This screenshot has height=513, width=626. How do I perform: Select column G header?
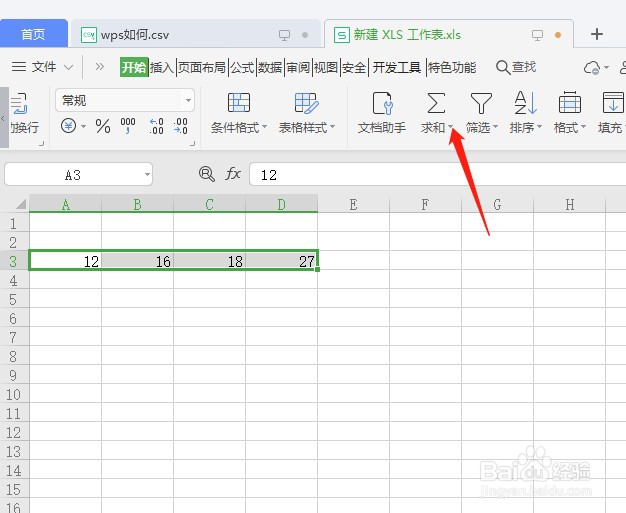497,204
